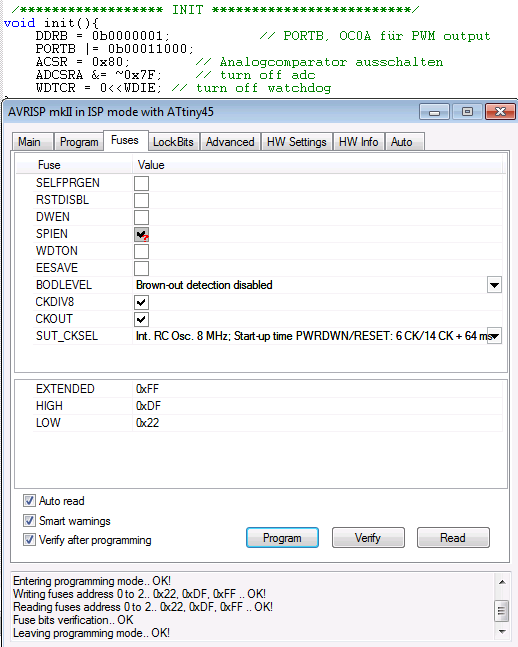Click the Verify button
This screenshot has height=647, width=518.
[368, 538]
